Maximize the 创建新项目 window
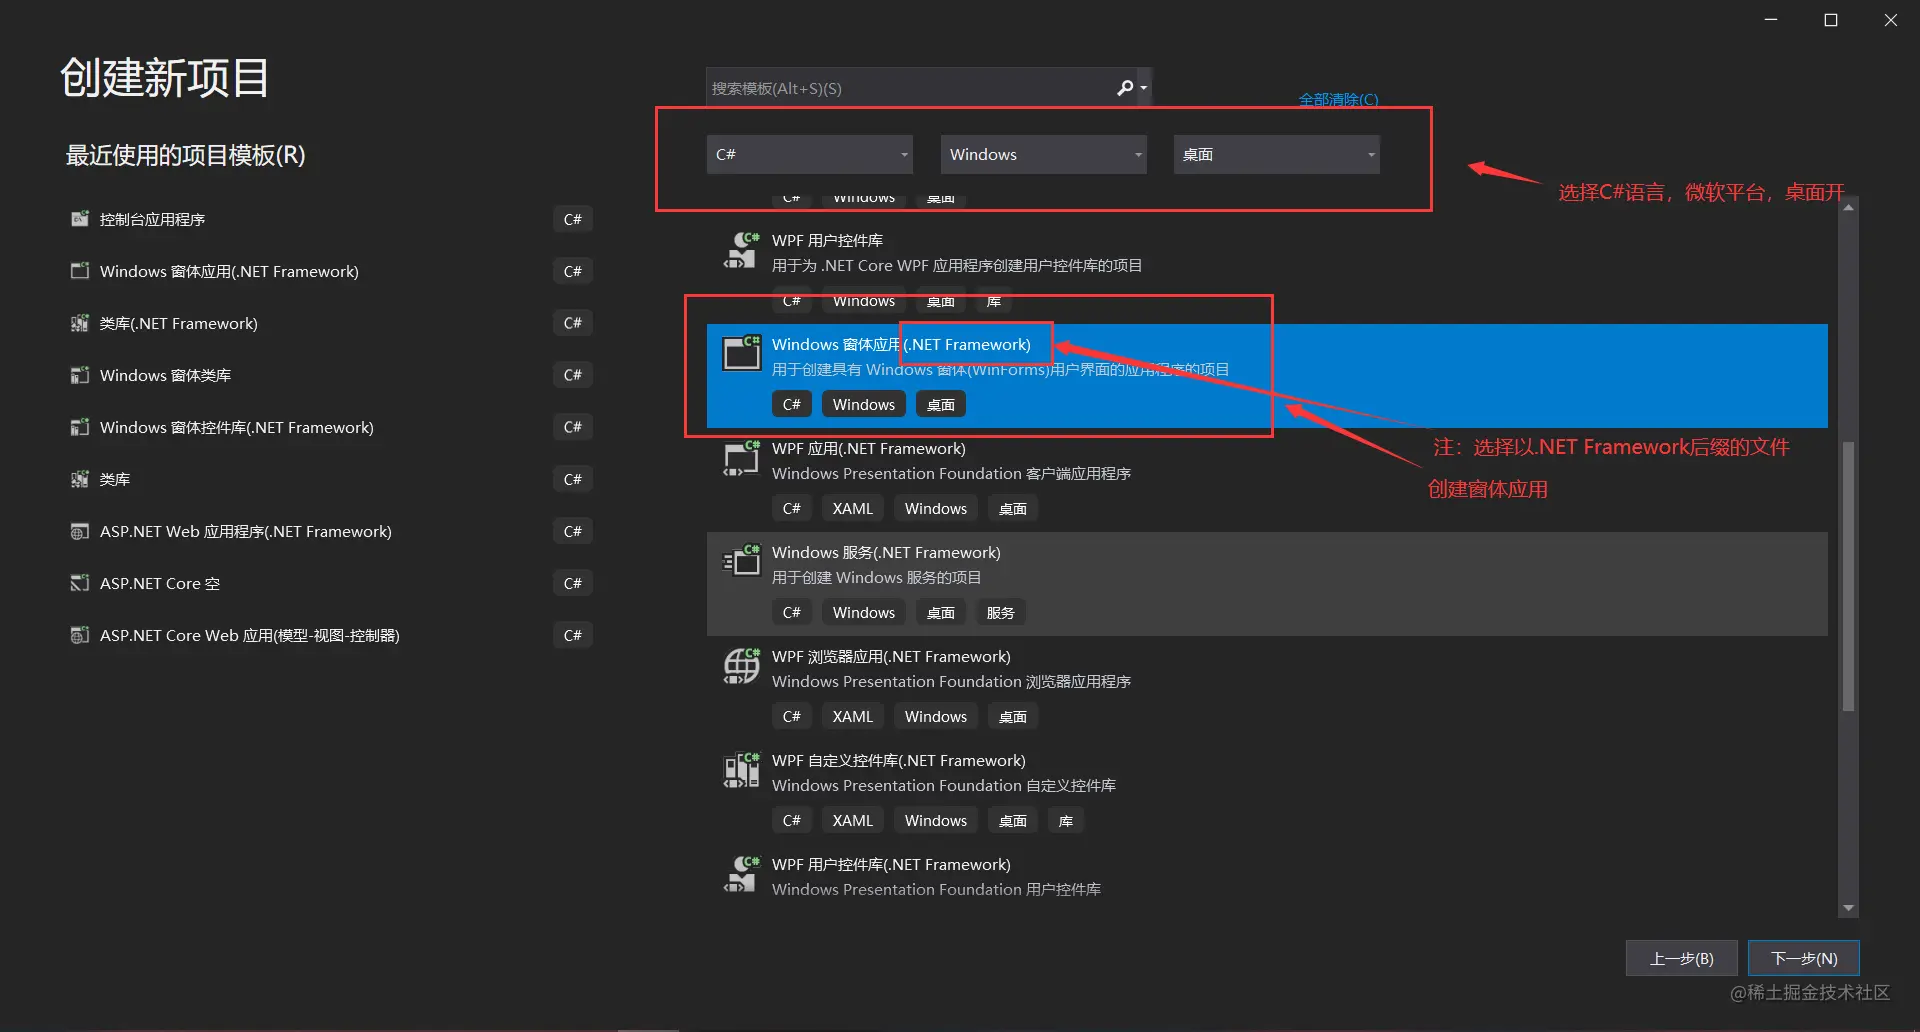The width and height of the screenshot is (1920, 1032). pos(1831,20)
